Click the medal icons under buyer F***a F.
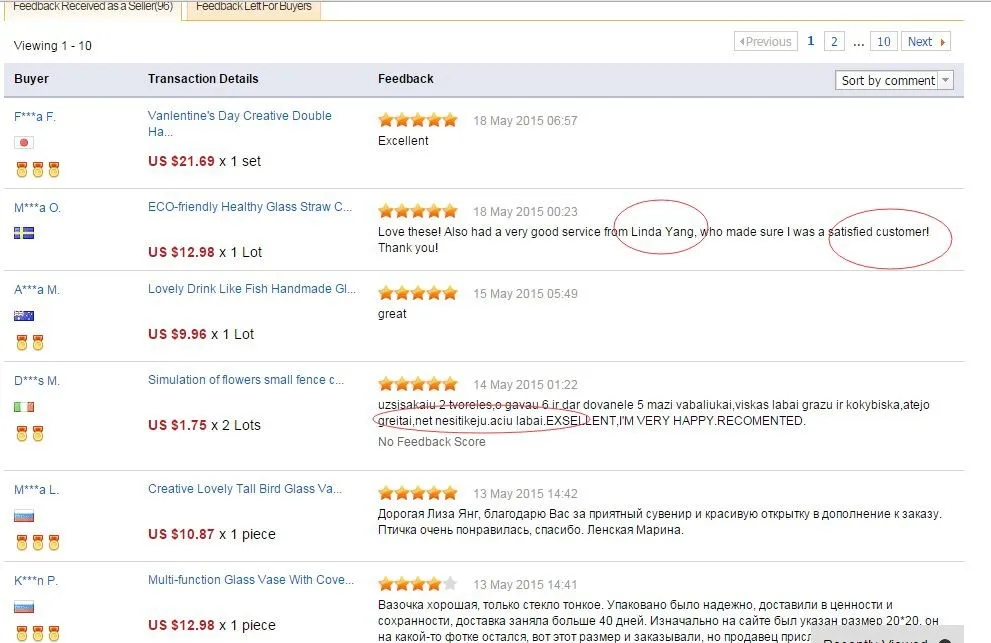 click(x=38, y=169)
